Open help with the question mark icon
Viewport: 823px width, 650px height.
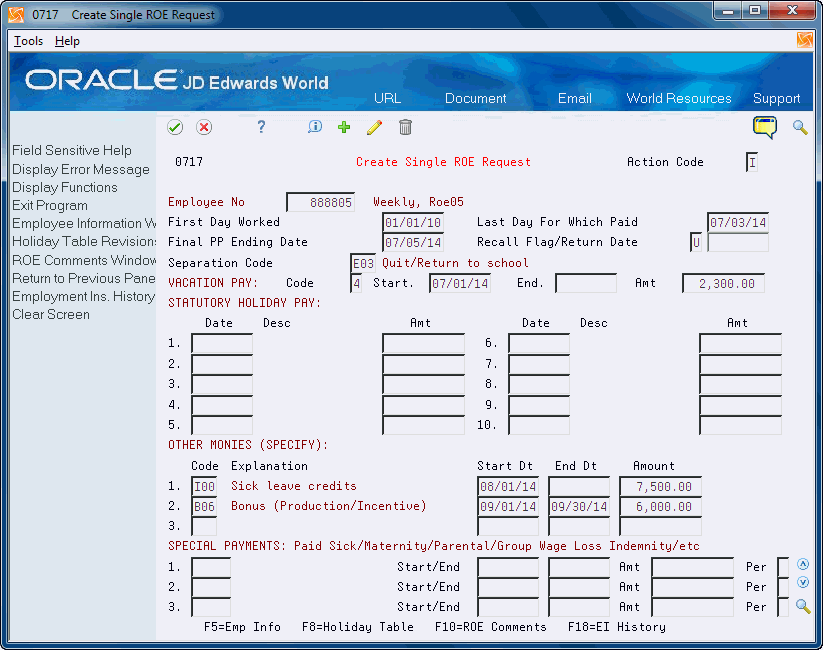261,127
